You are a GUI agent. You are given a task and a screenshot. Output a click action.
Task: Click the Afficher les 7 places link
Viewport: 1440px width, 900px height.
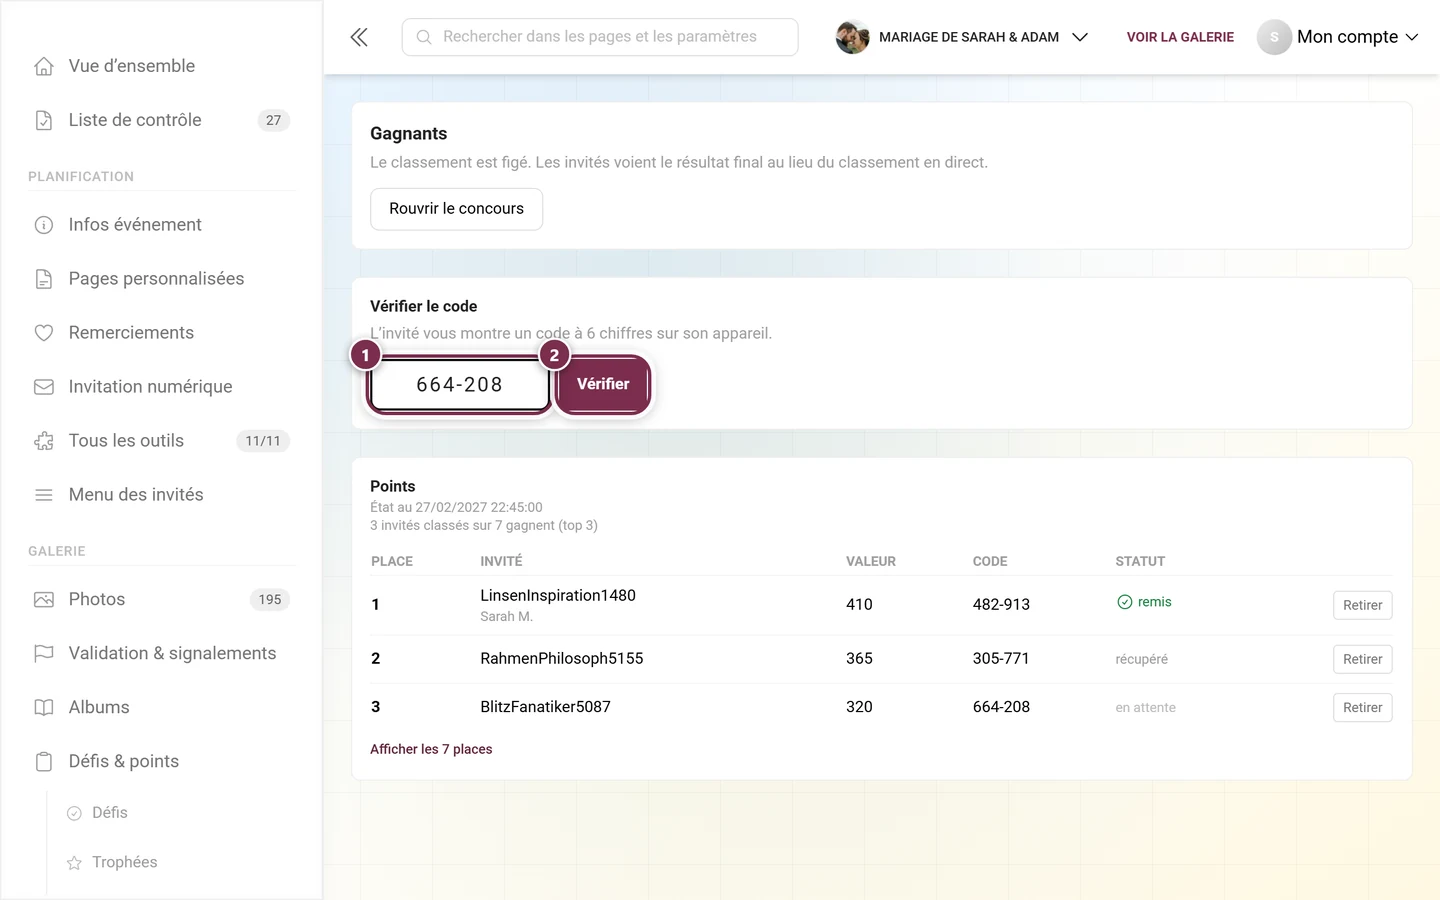[x=431, y=749]
